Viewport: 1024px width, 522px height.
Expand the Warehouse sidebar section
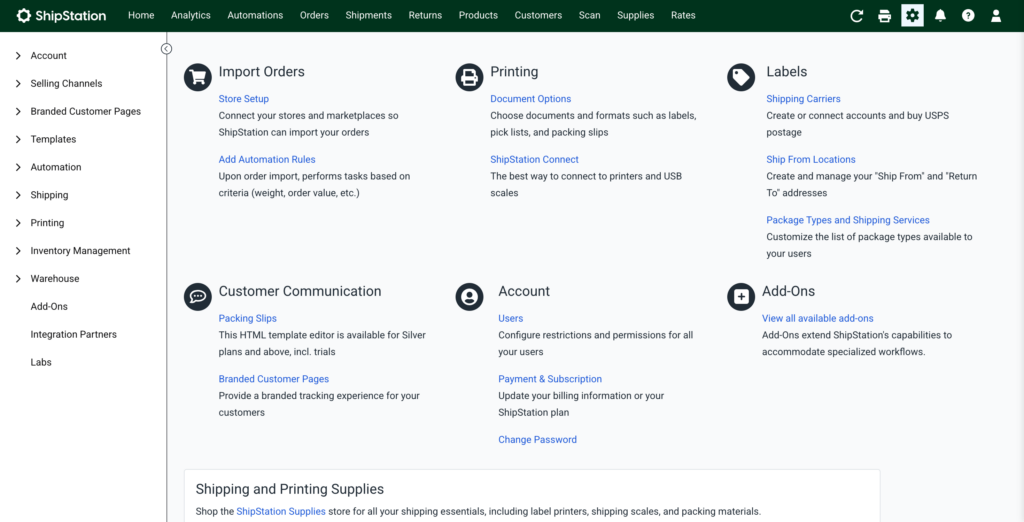18,279
